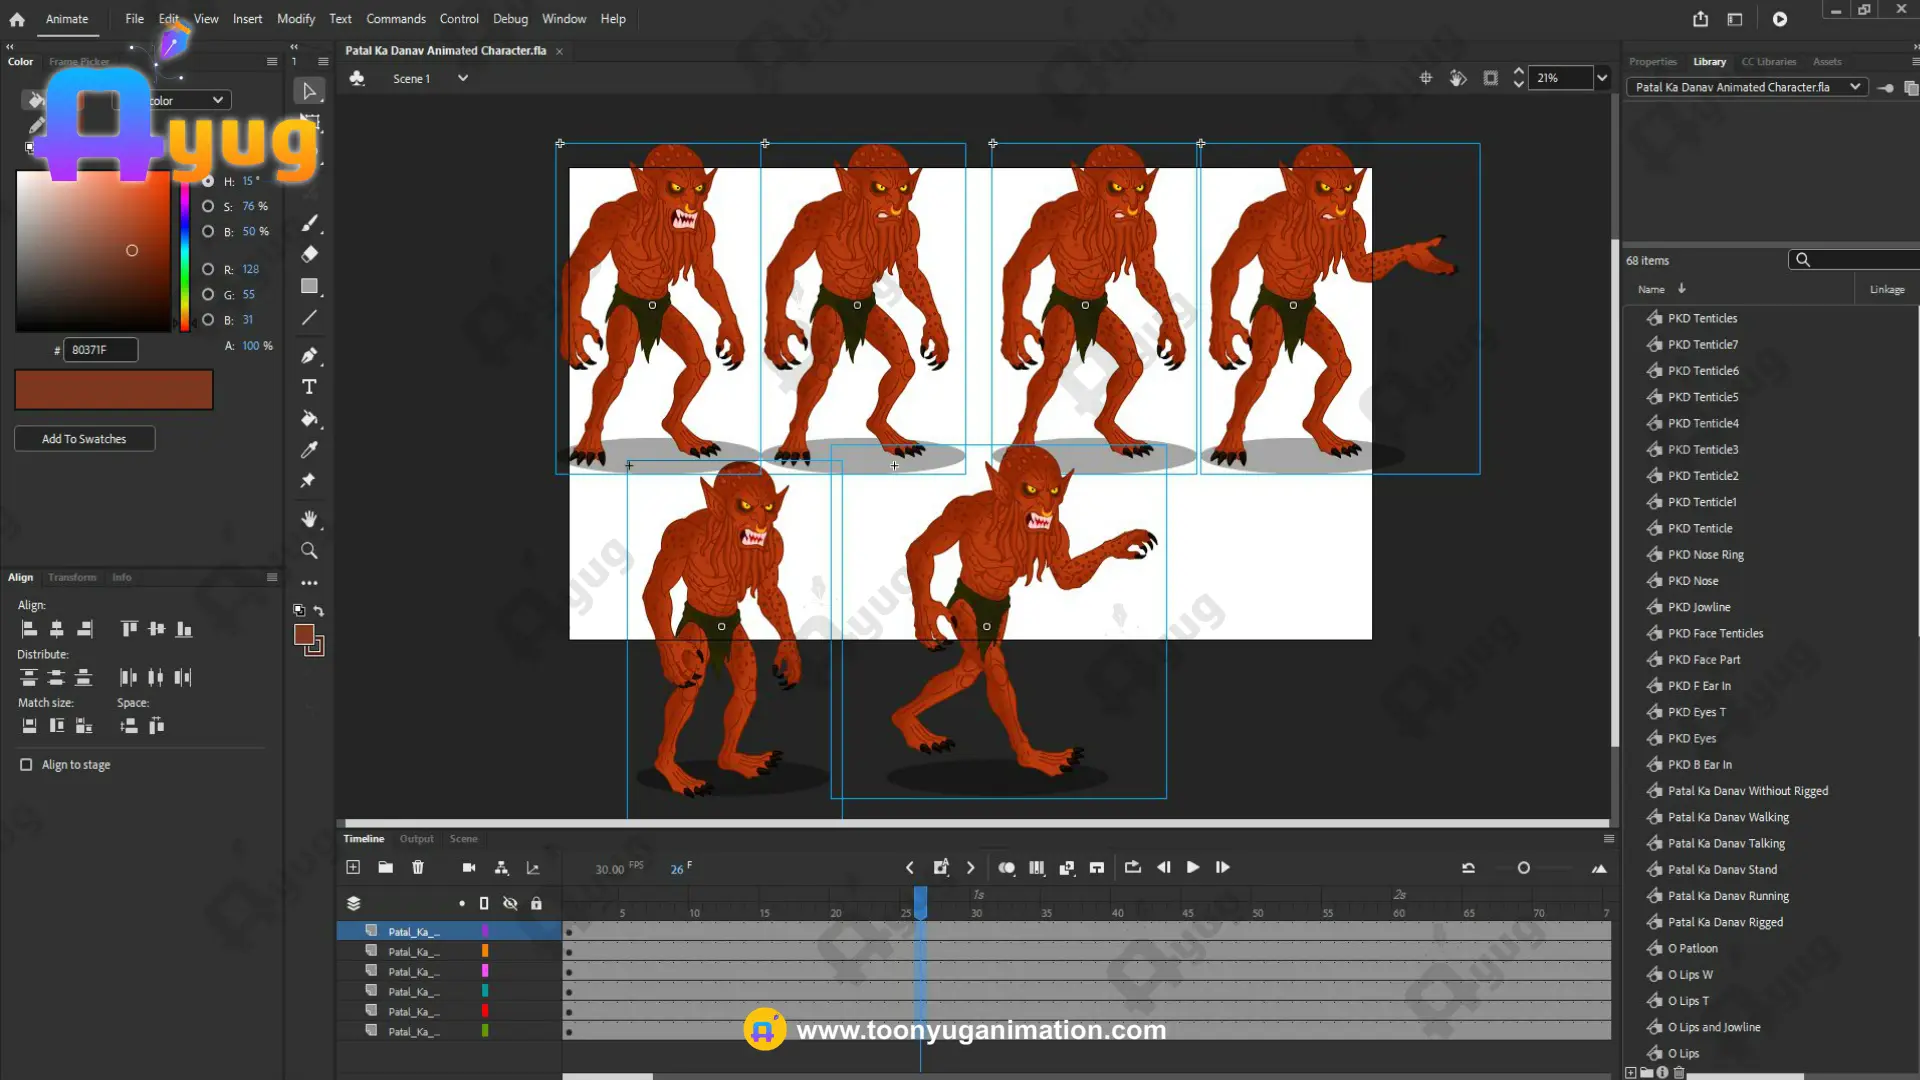
Task: Enable Align to stage checkbox
Action: (x=26, y=765)
